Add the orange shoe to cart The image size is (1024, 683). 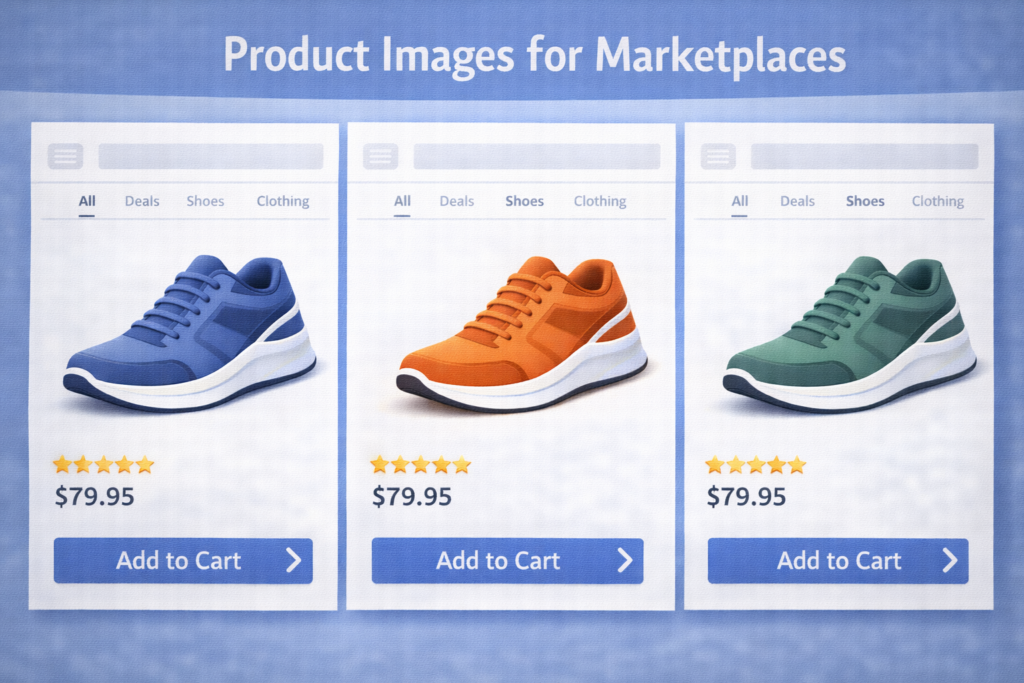coord(507,560)
